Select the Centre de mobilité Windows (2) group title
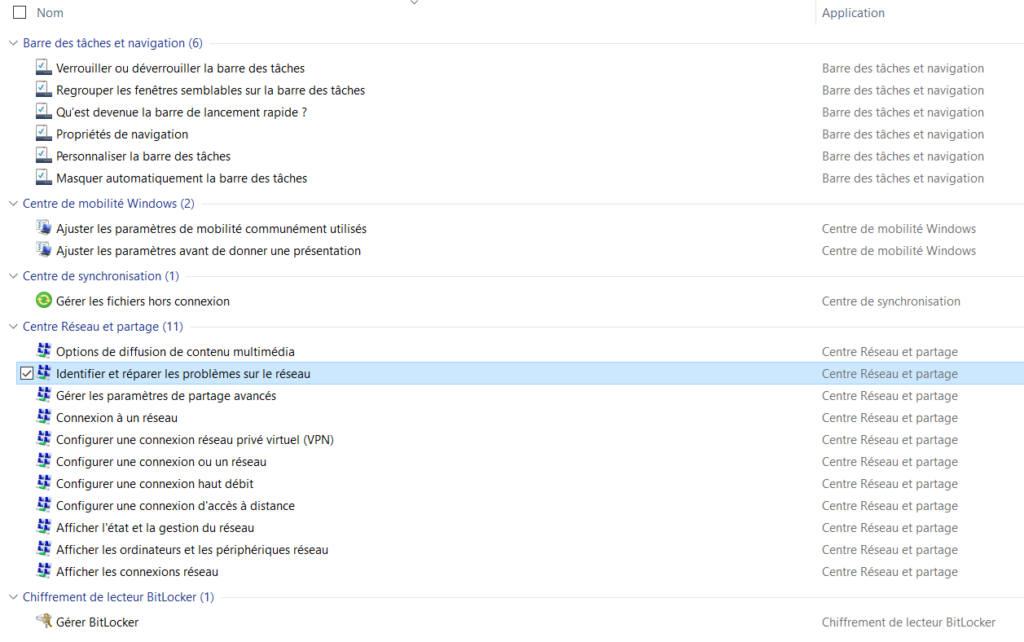Screen dimensions: 1024x642 tap(108, 204)
